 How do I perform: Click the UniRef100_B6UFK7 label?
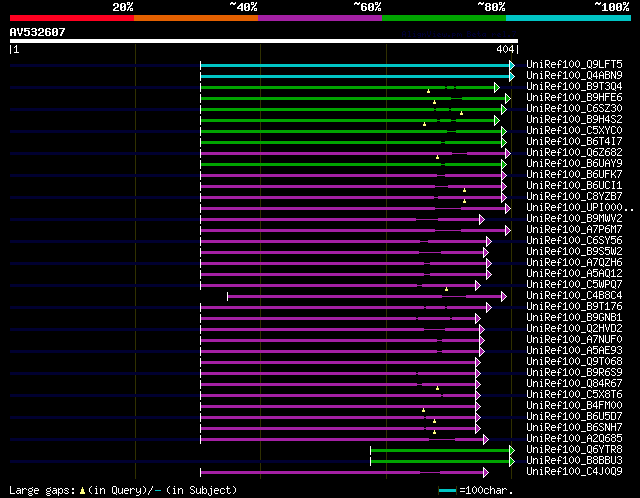(574, 175)
